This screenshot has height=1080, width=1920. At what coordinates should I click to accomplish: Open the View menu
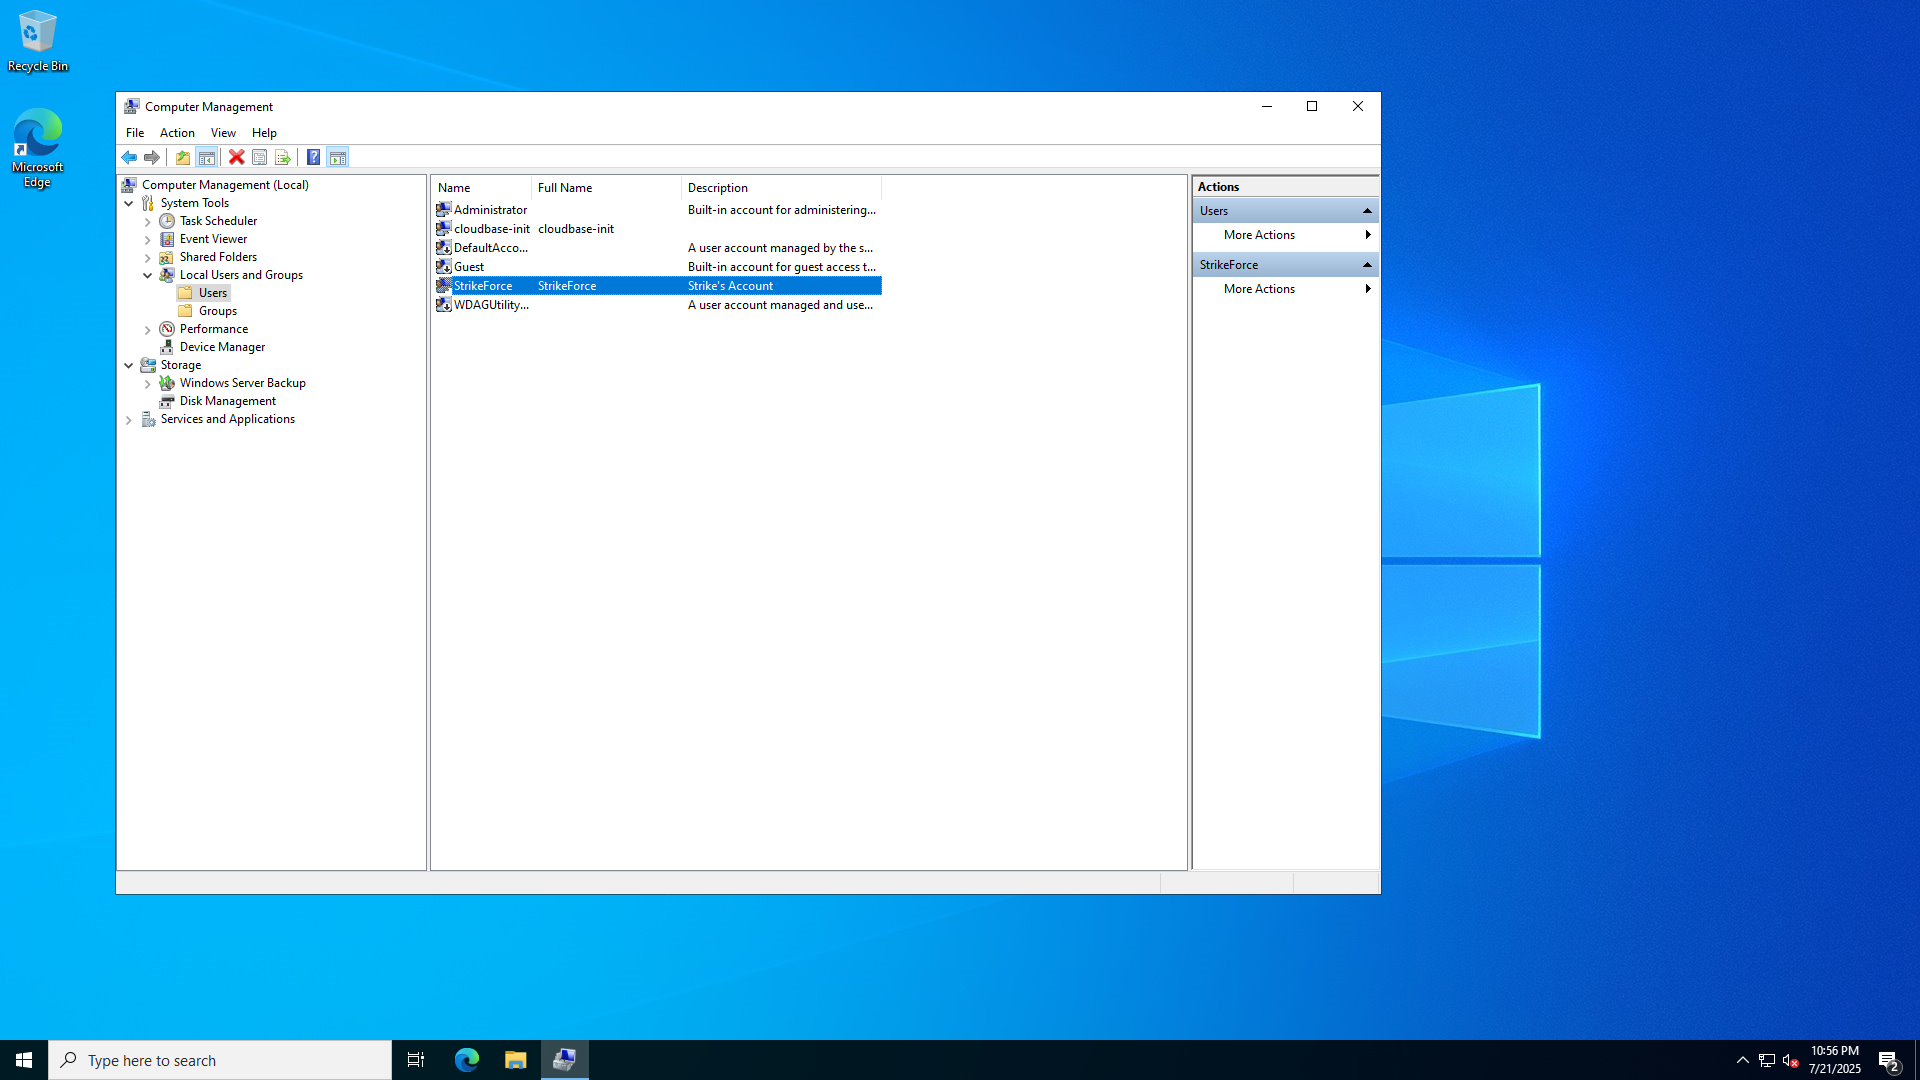223,133
